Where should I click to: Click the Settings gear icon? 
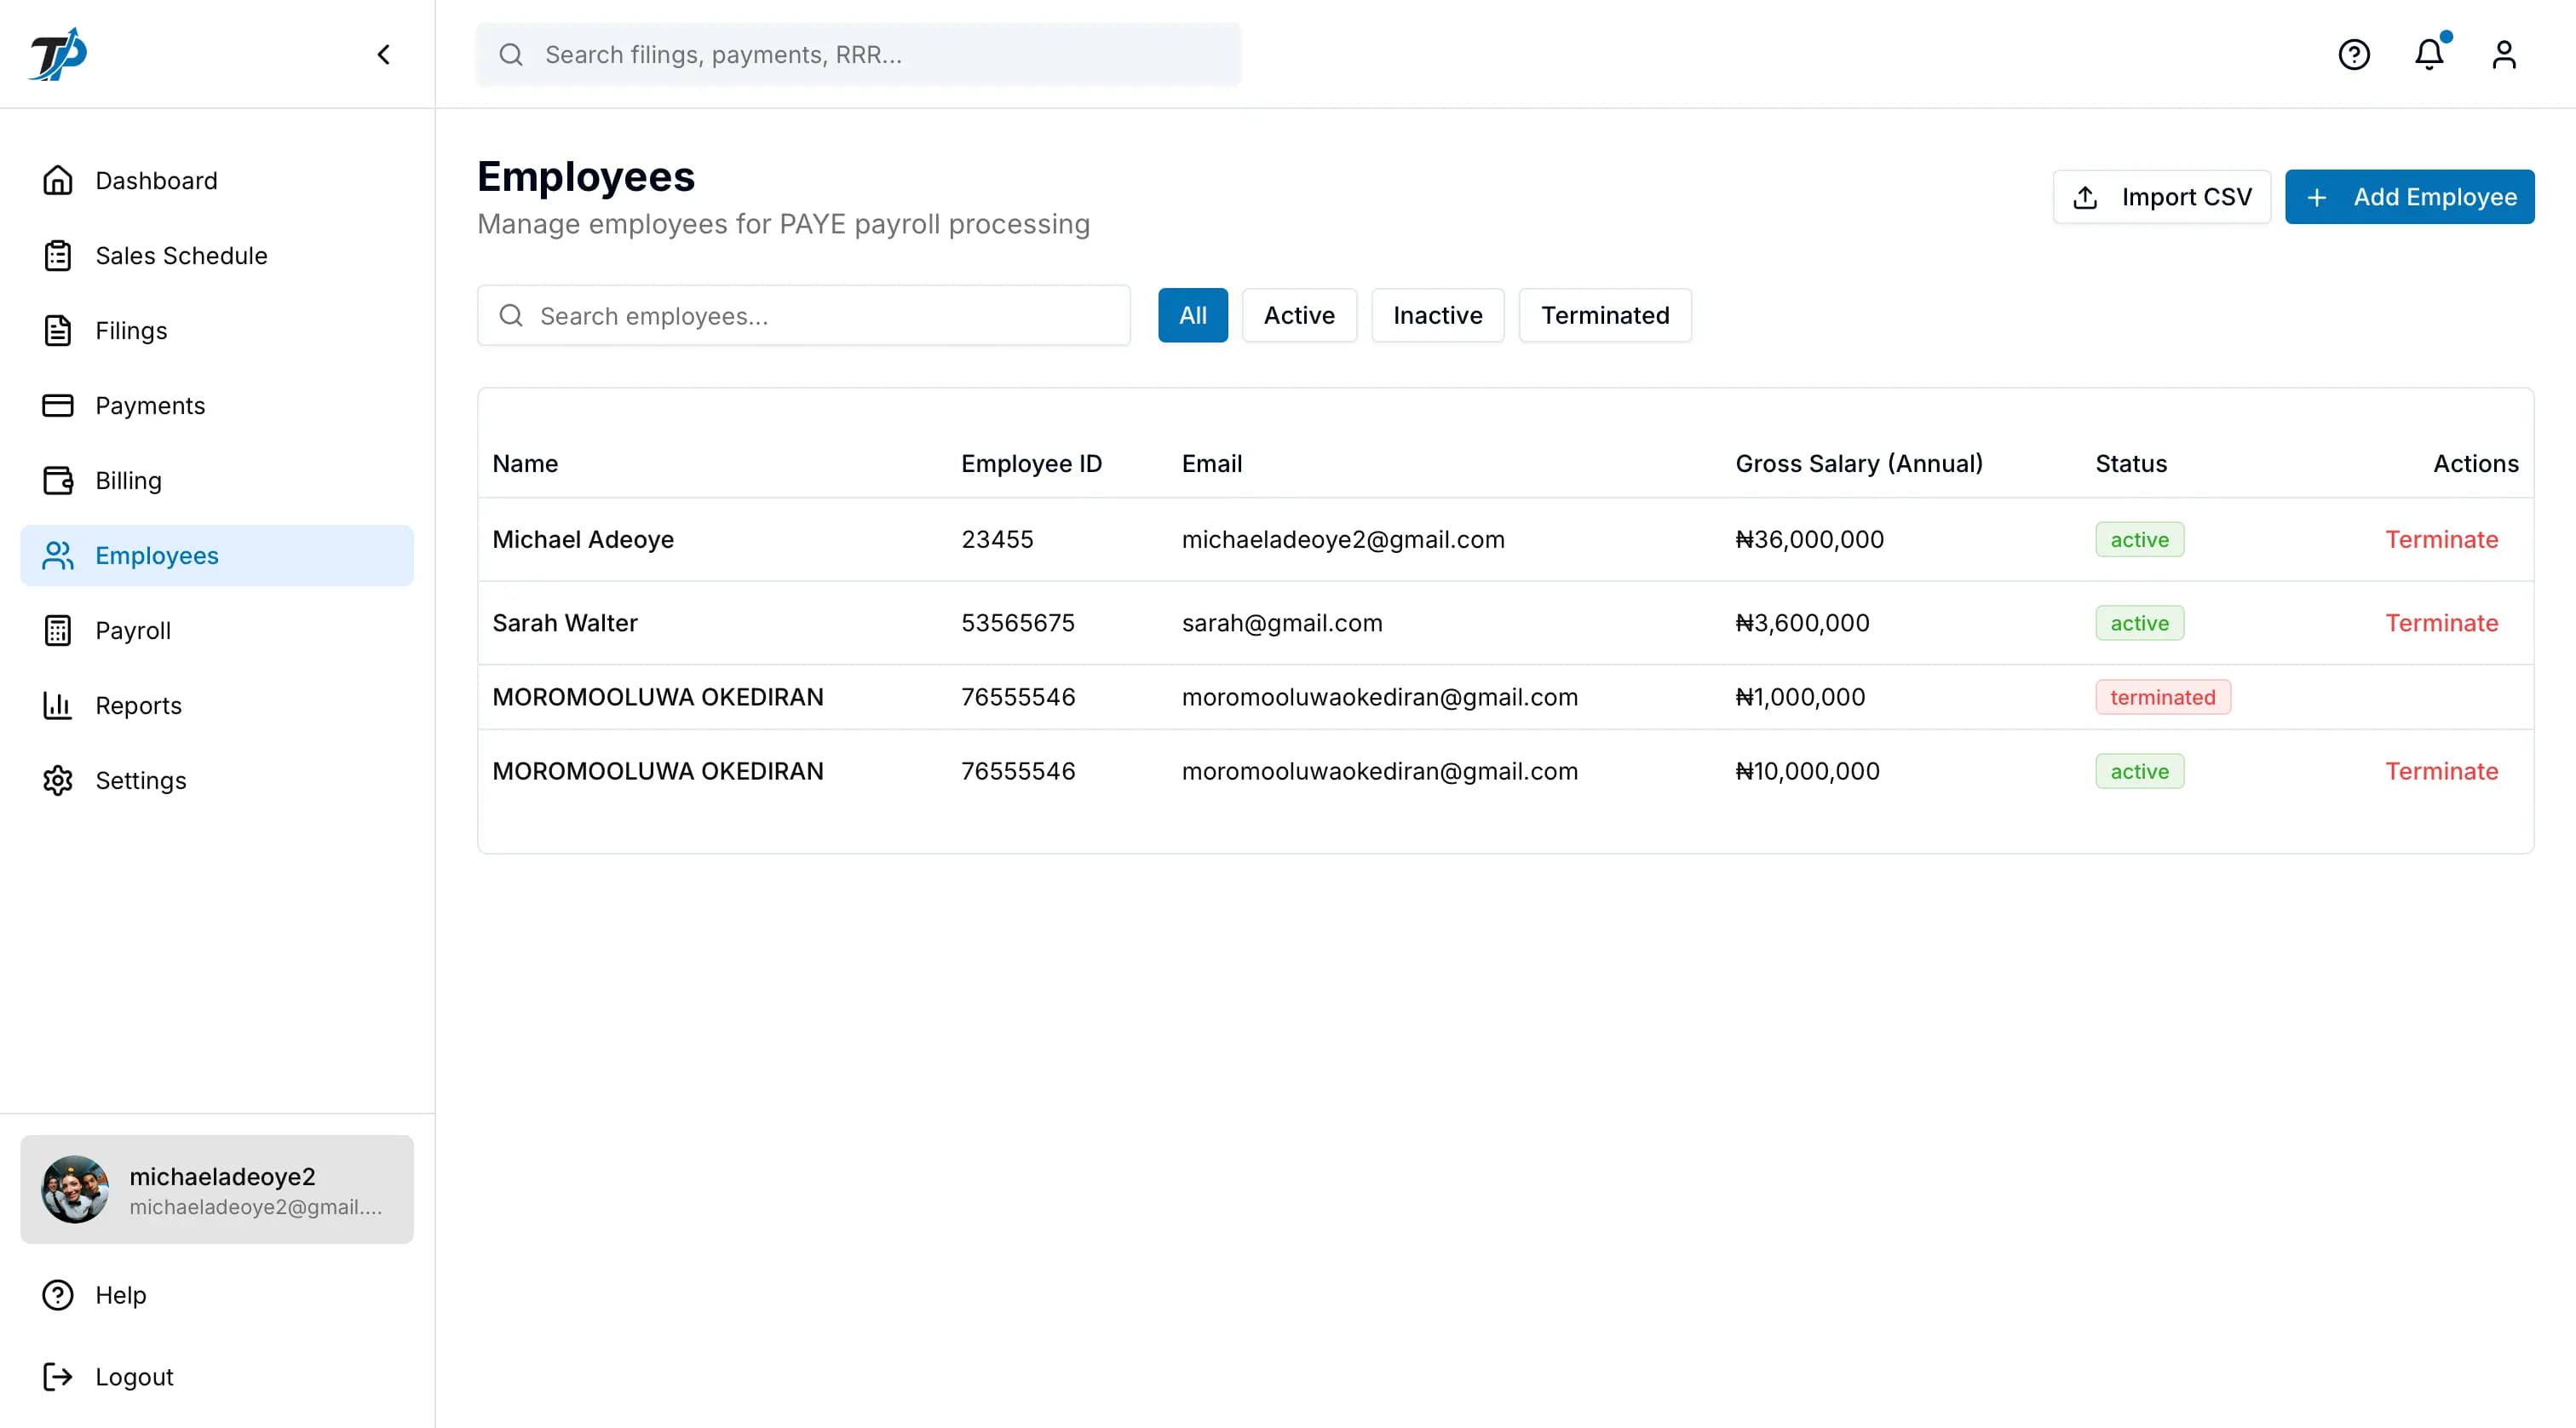(58, 780)
